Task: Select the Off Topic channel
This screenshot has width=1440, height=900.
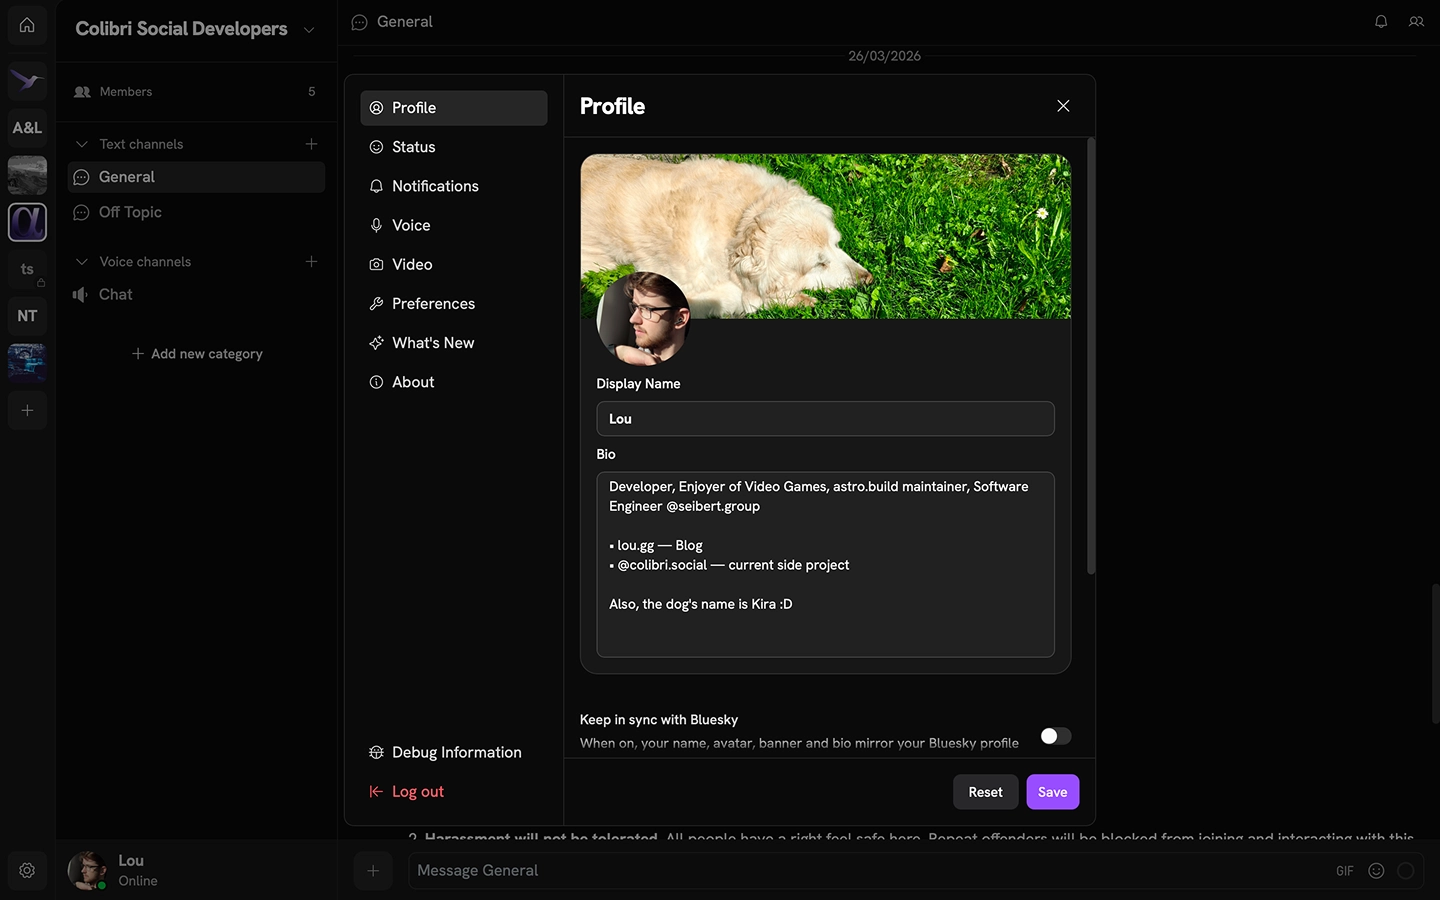Action: click(x=196, y=212)
